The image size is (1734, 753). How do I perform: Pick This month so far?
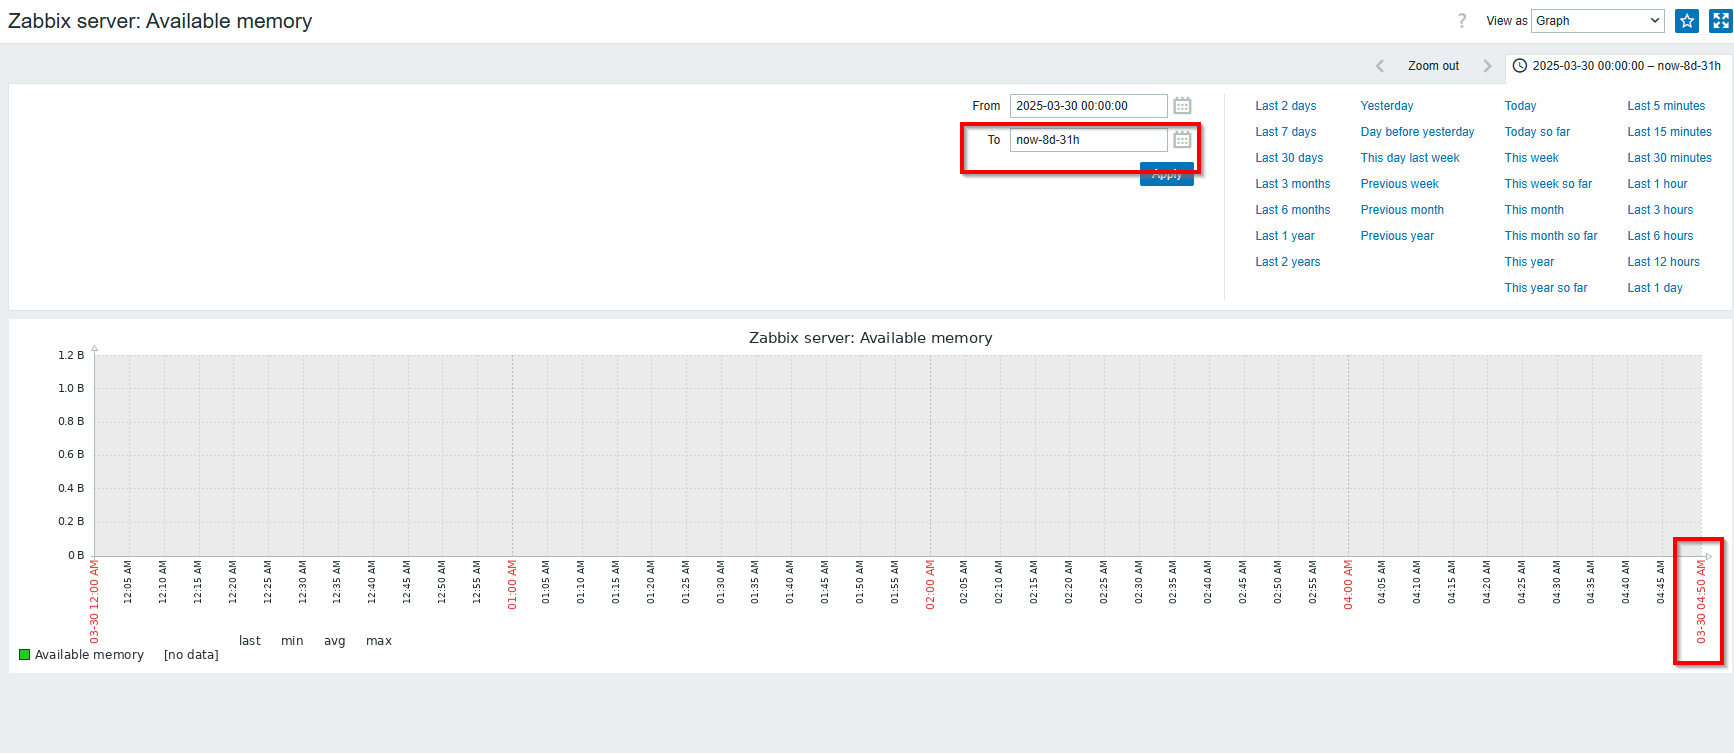coord(1551,236)
